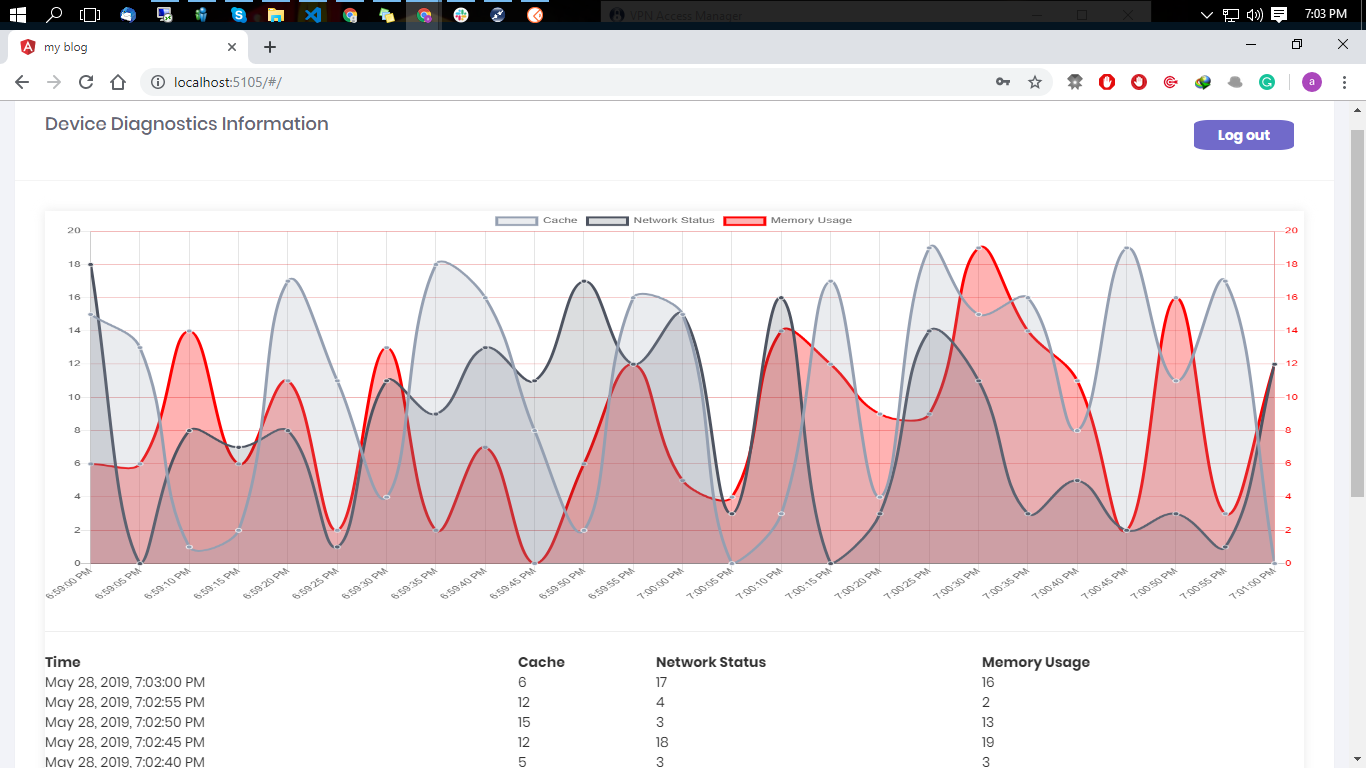This screenshot has width=1366, height=768.
Task: Click the browser home icon
Action: click(x=118, y=82)
